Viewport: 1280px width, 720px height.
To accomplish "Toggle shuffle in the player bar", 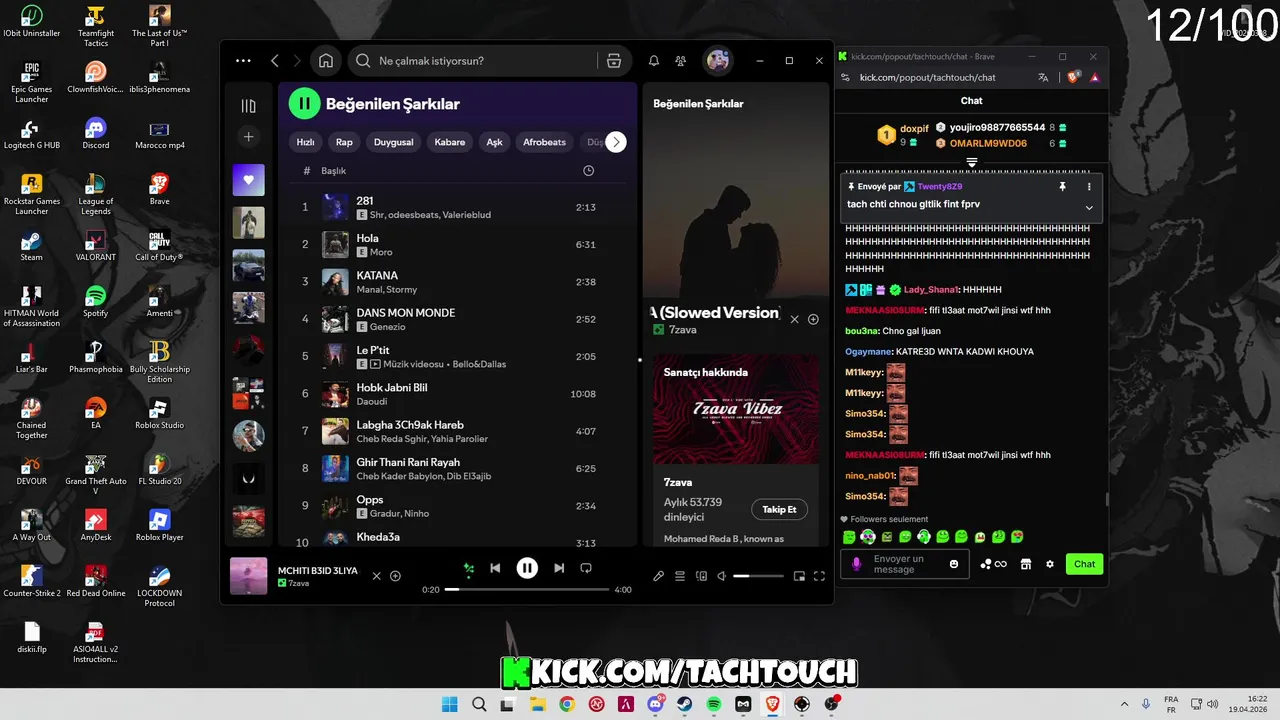I will [x=468, y=568].
